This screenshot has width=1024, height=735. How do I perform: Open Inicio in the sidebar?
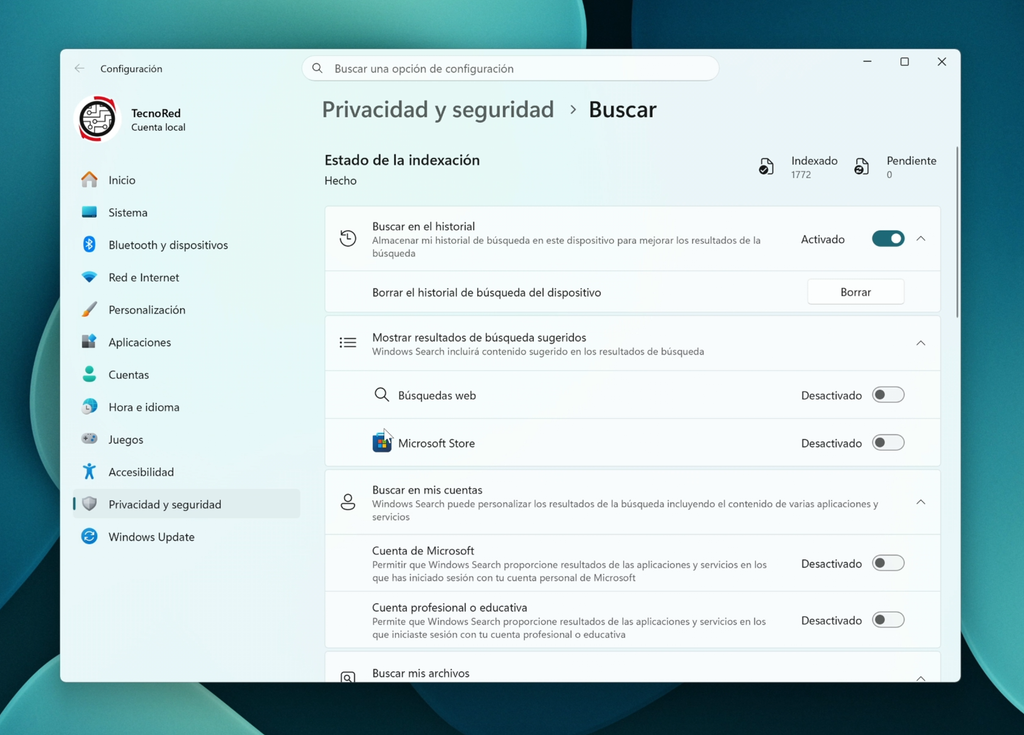pos(186,180)
